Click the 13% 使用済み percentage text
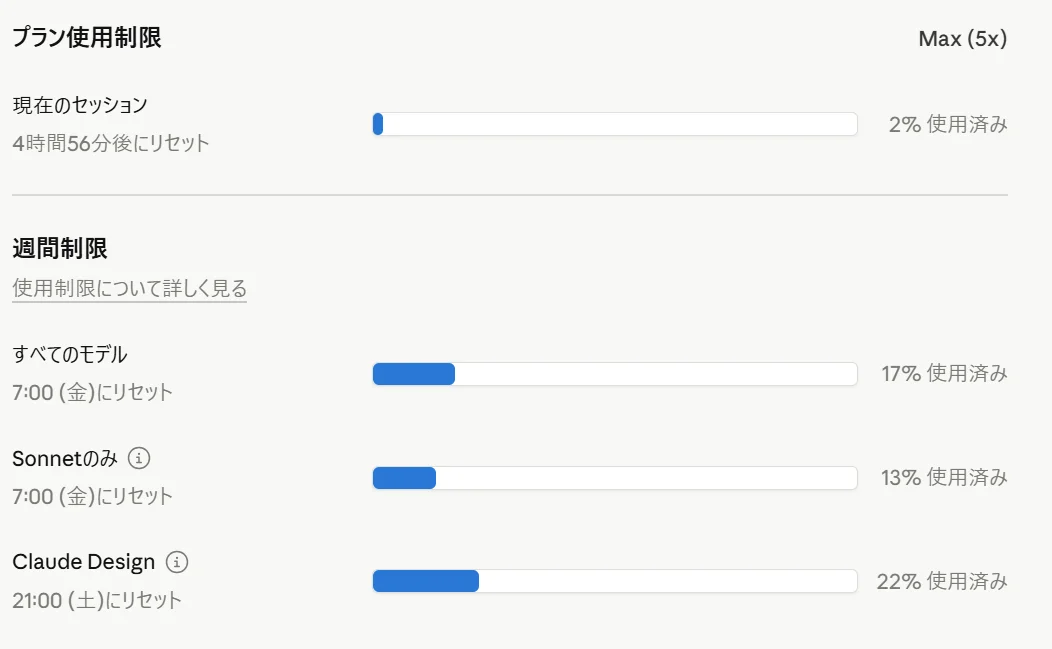This screenshot has height=649, width=1052. pos(944,478)
